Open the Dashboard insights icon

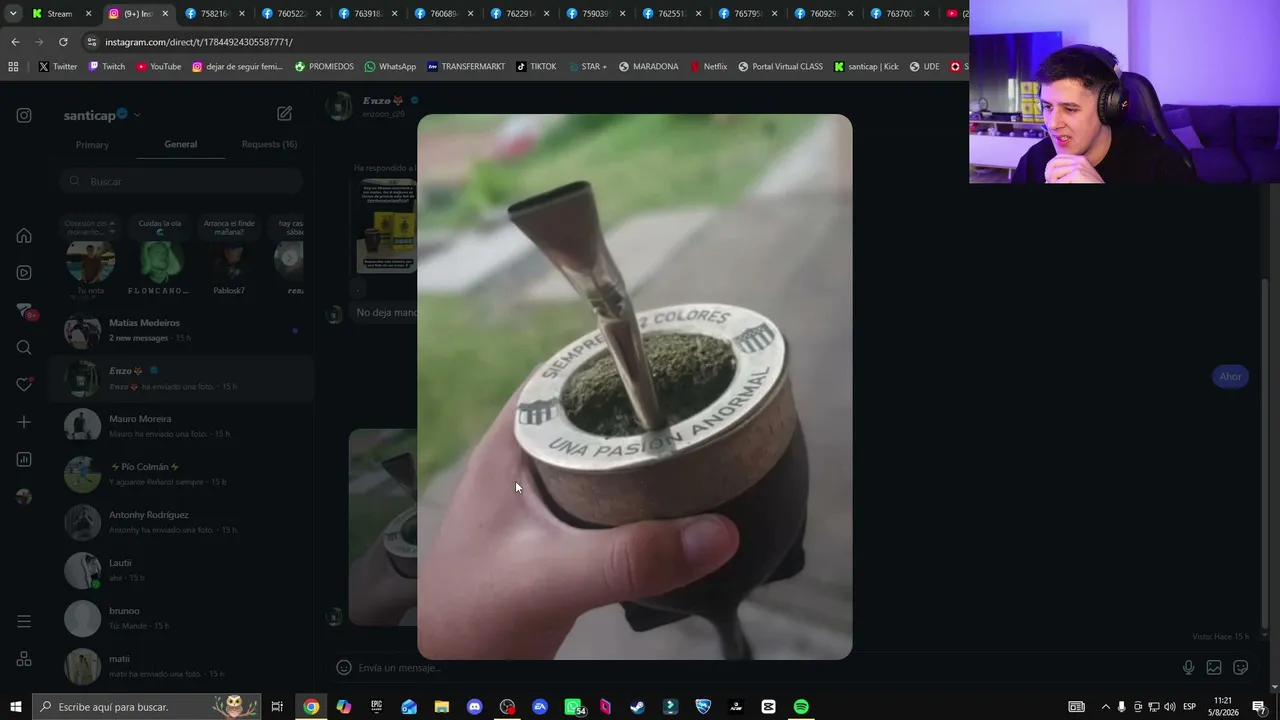click(x=24, y=460)
